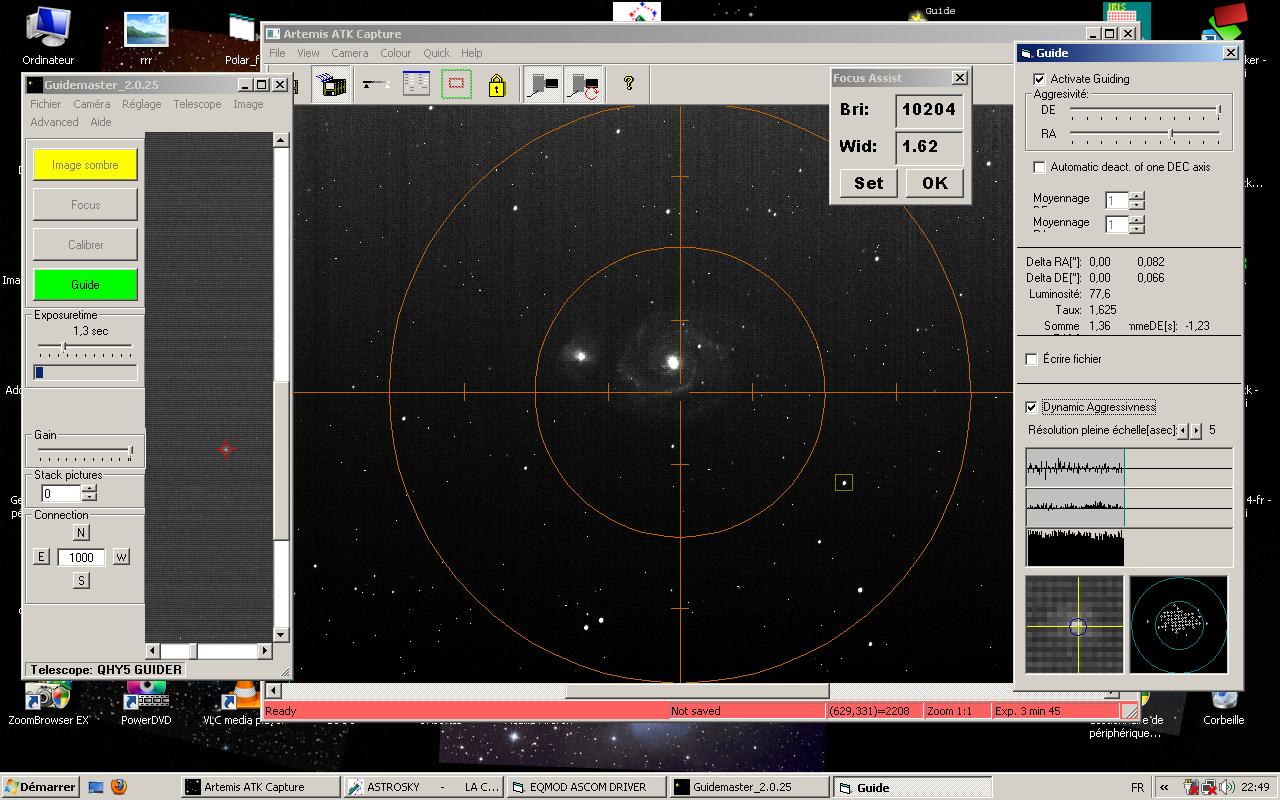Open the View menu in Artemis
The image size is (1280, 800).
(308, 53)
